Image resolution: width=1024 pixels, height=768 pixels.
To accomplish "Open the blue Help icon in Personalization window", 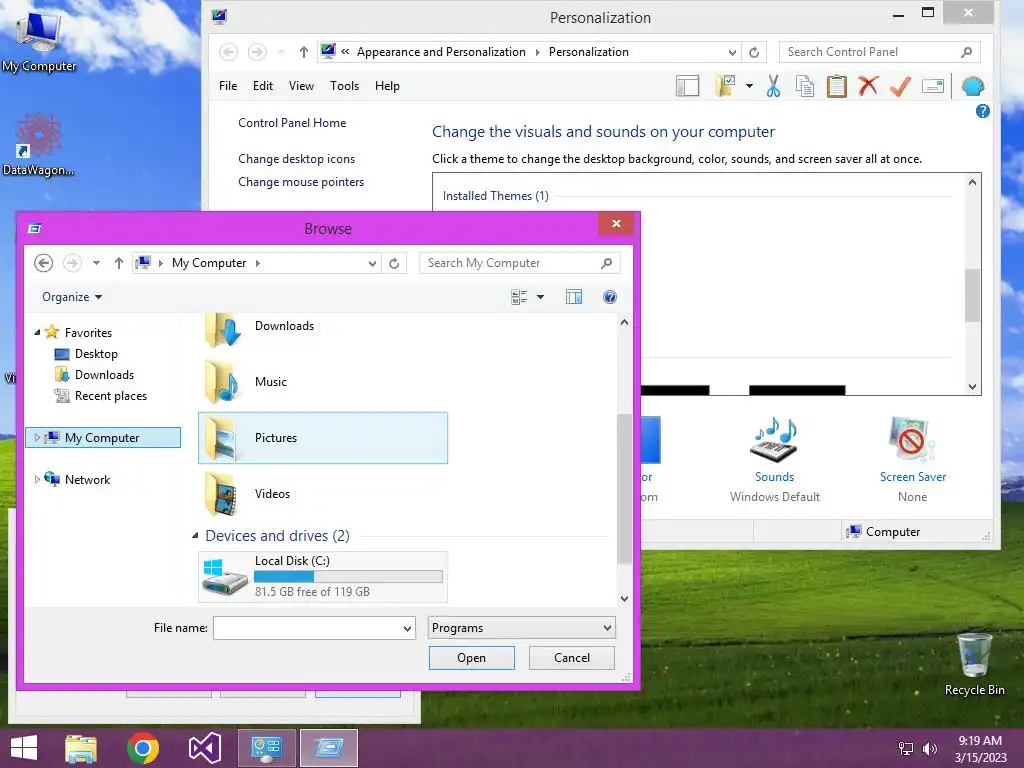I will tap(982, 111).
